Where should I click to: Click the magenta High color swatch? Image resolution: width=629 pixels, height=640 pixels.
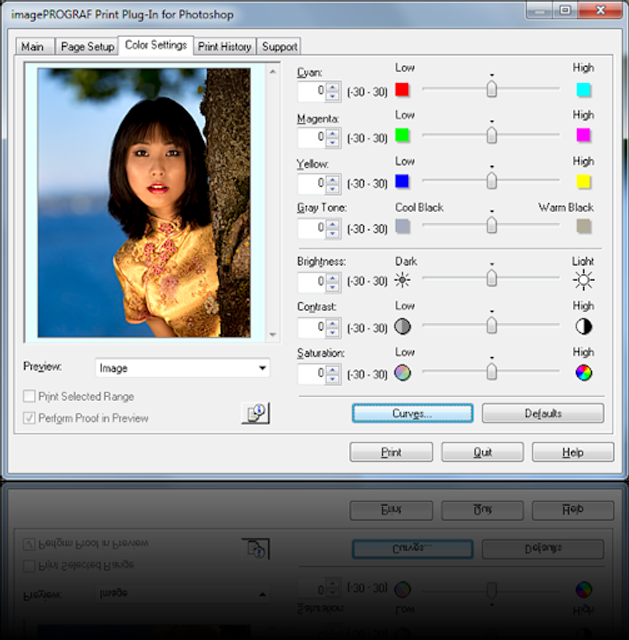[x=583, y=135]
